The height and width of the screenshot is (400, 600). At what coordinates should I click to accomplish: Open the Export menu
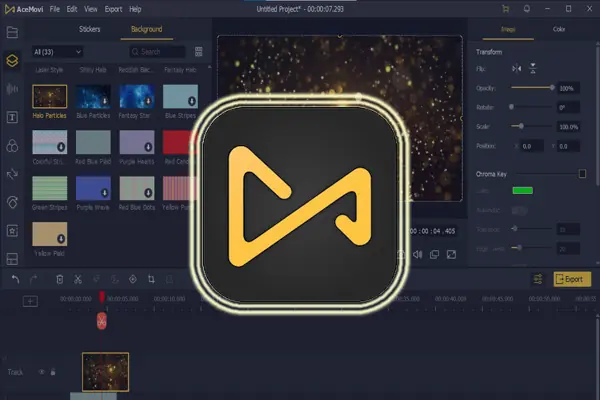coord(113,9)
